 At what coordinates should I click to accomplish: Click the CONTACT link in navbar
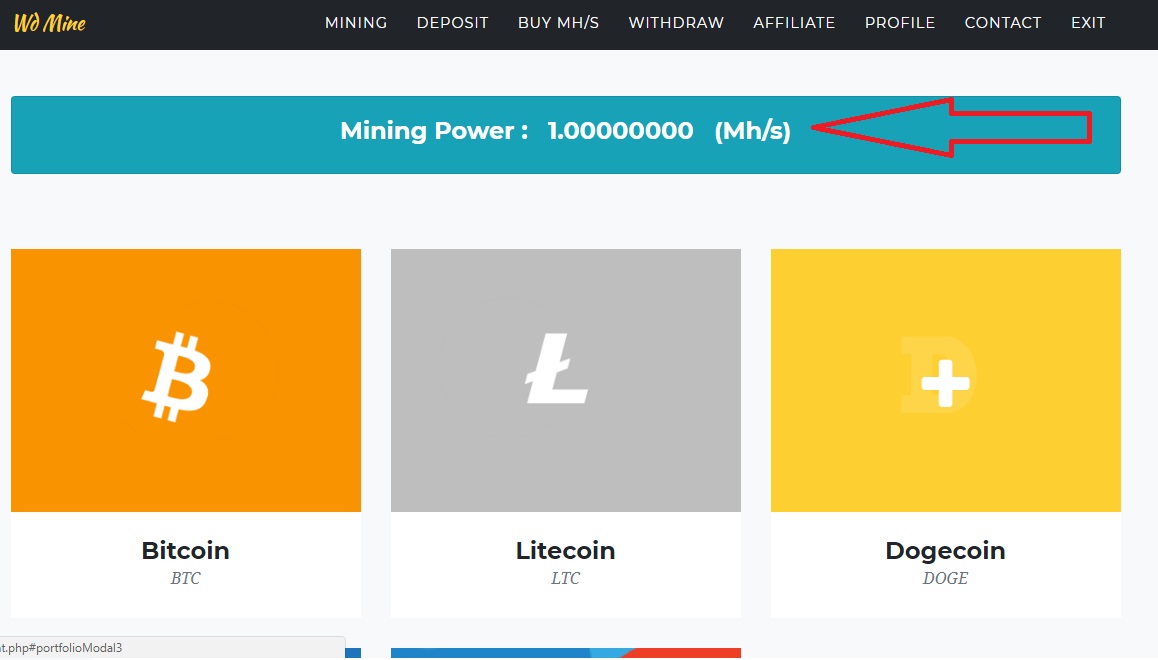pos(1003,23)
